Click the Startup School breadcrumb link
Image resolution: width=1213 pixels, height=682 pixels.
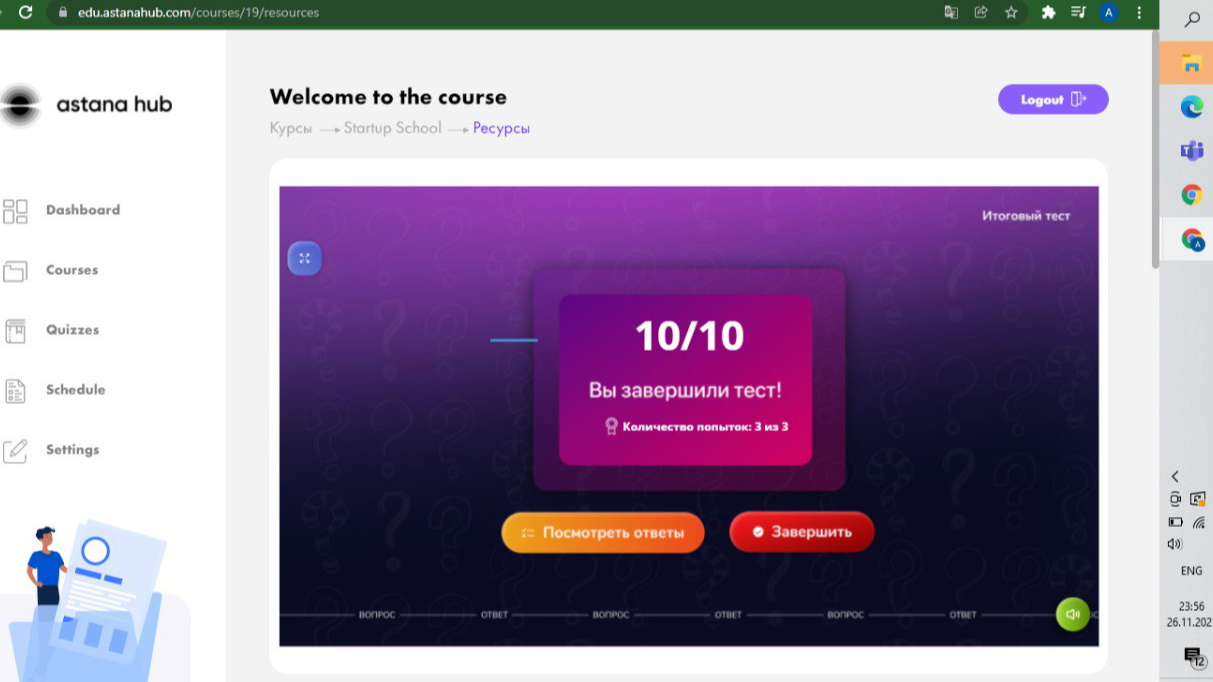coord(392,128)
